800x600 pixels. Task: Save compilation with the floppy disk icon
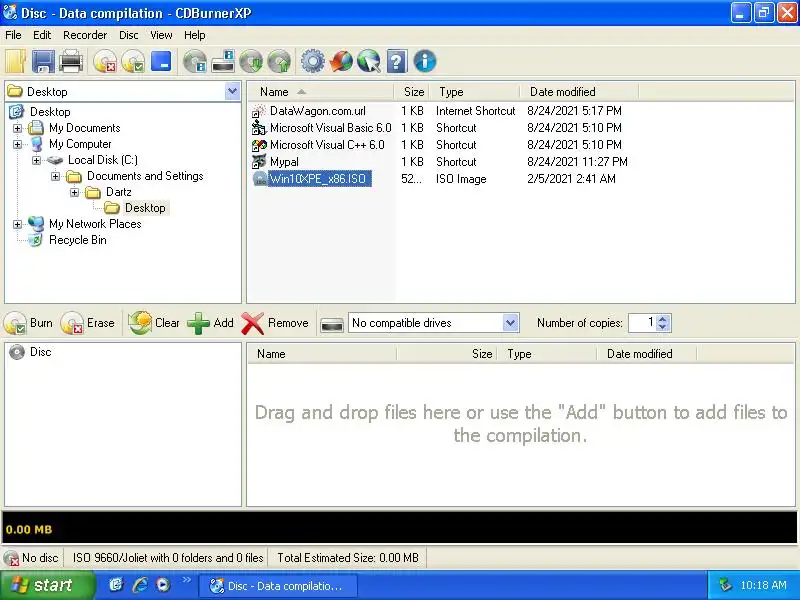pyautogui.click(x=43, y=61)
